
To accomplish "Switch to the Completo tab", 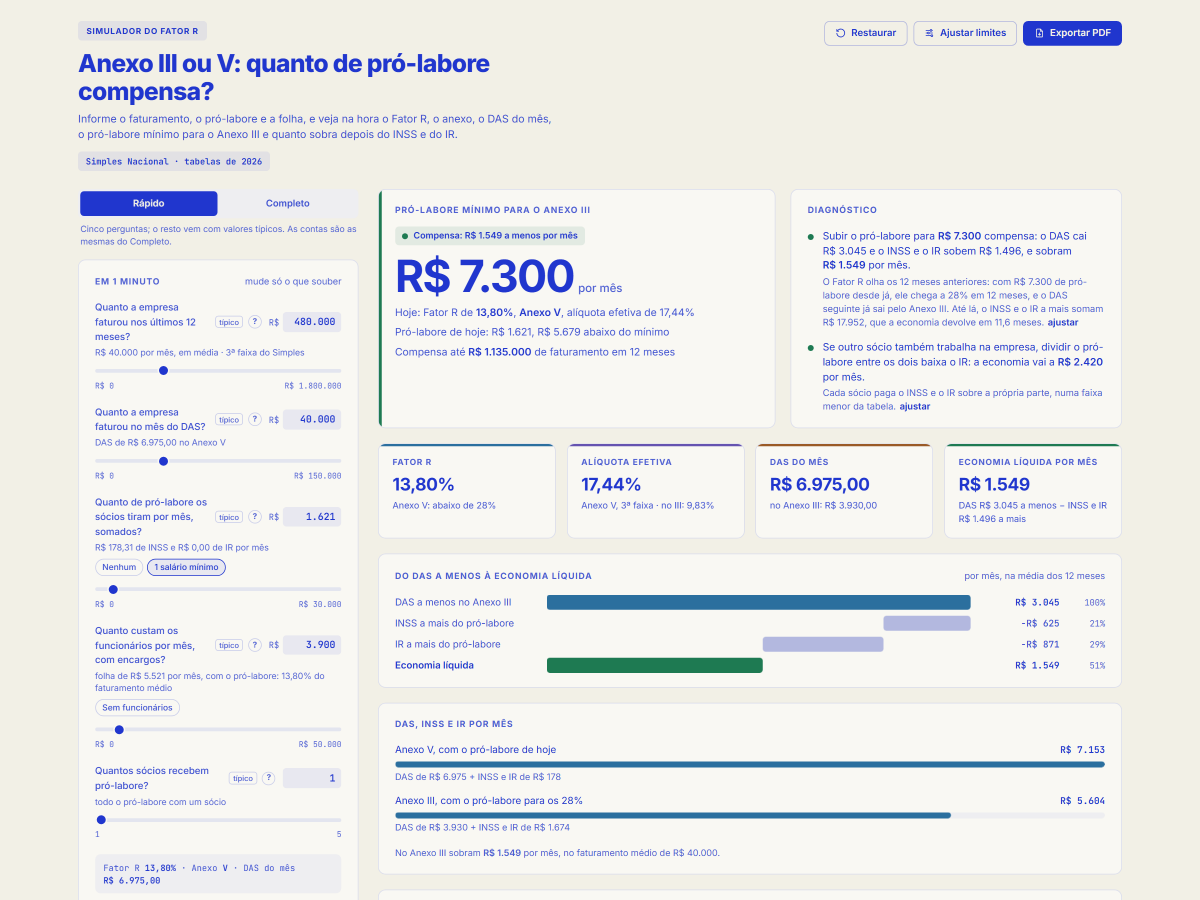I will (287, 203).
